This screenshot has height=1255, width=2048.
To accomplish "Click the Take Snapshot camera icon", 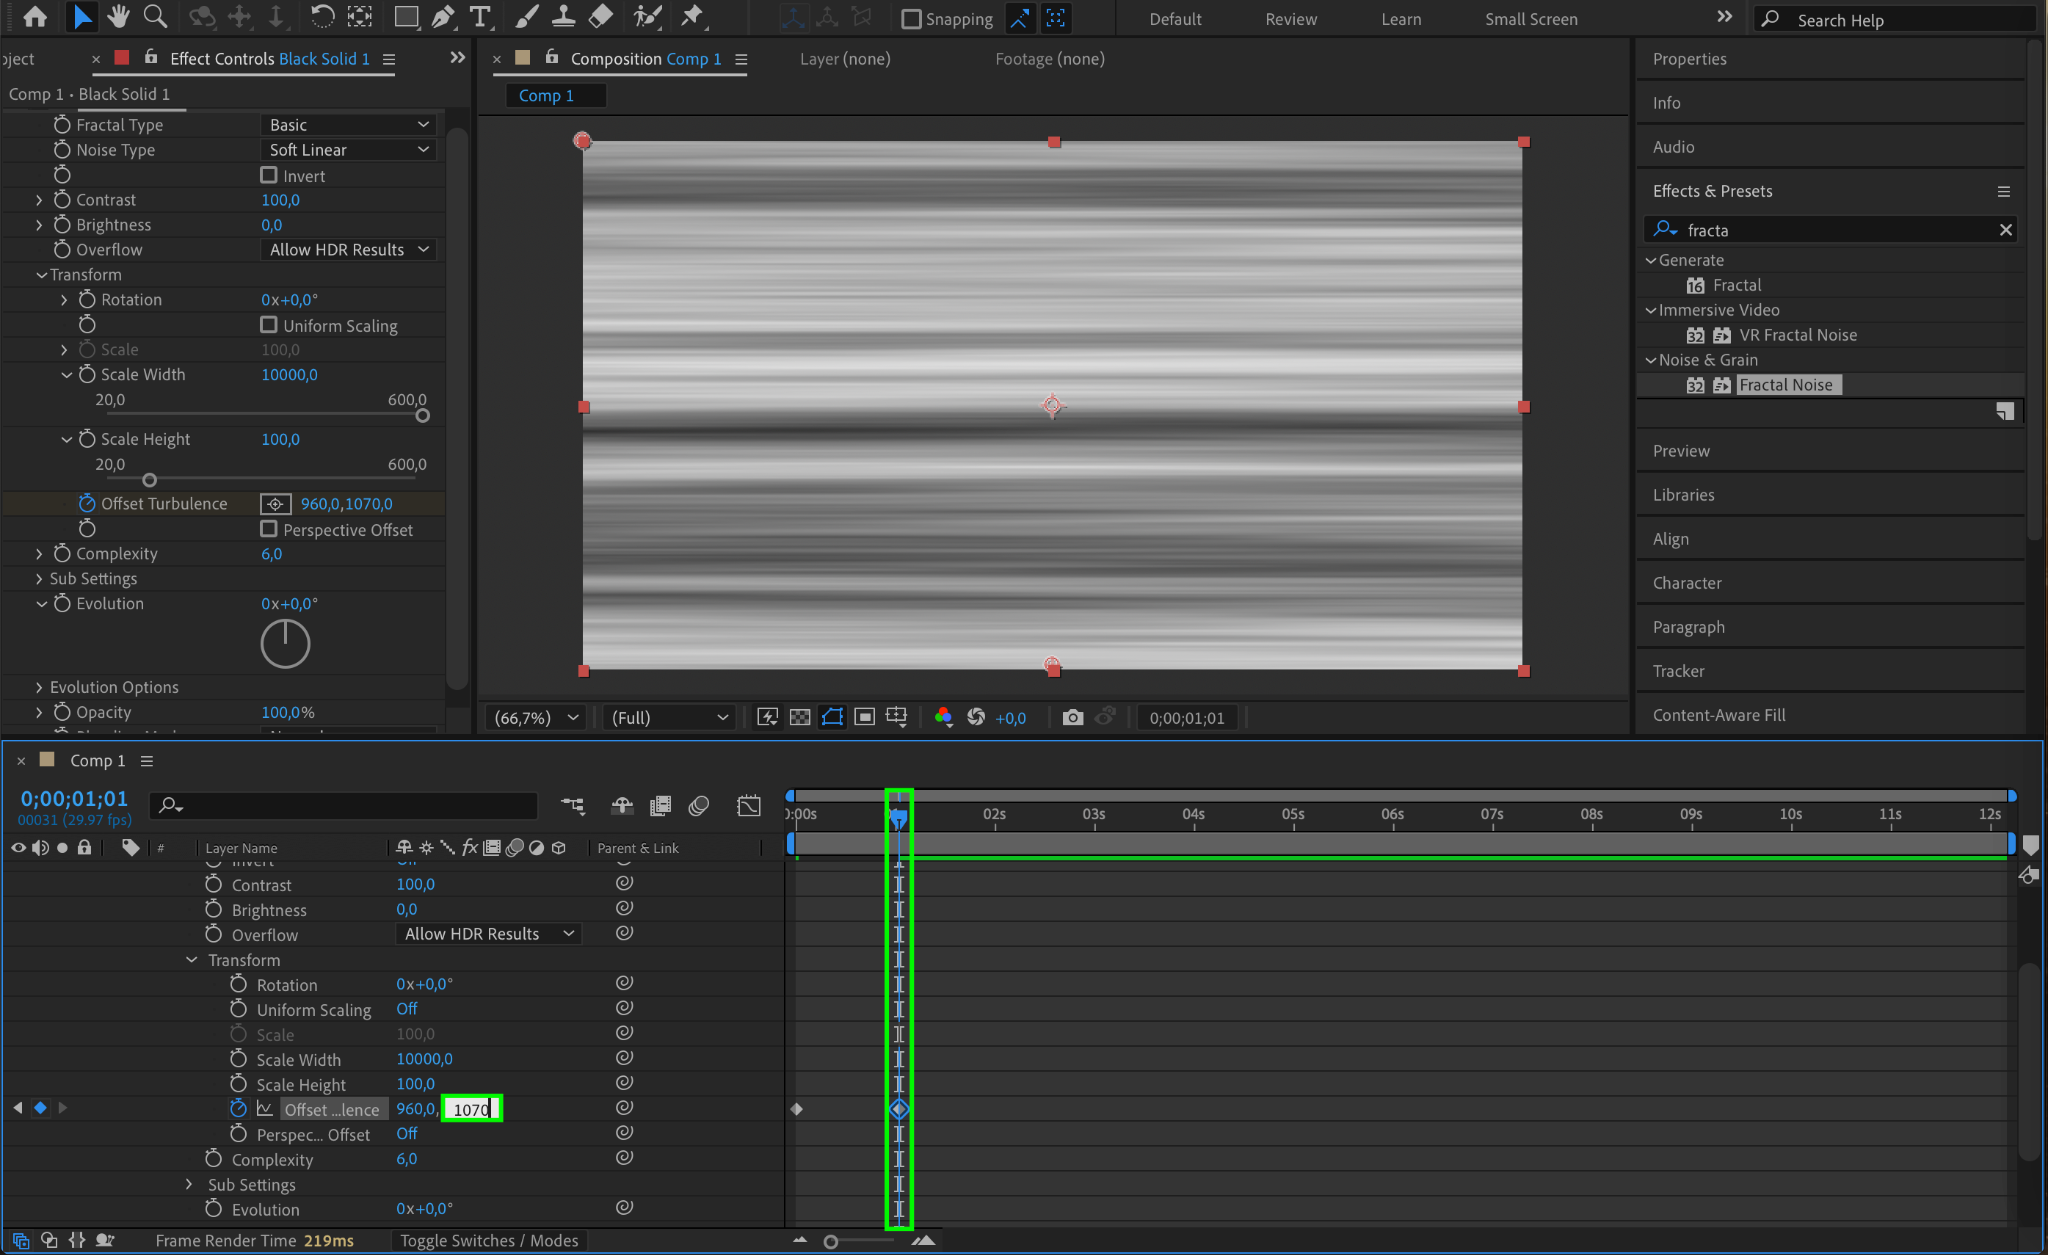I will [x=1072, y=717].
